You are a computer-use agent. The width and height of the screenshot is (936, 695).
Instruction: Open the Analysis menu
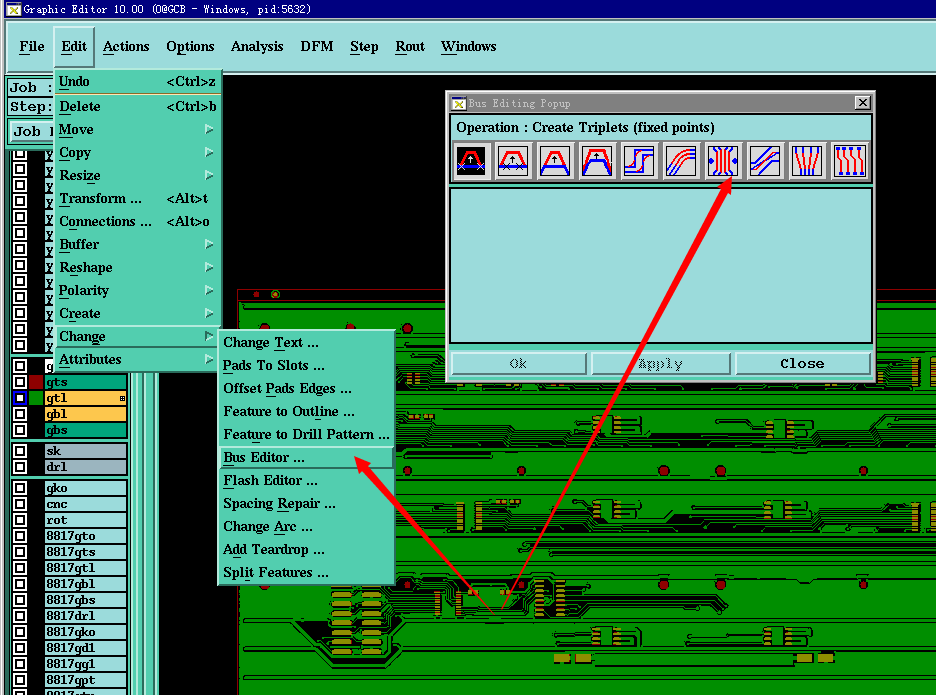(257, 47)
